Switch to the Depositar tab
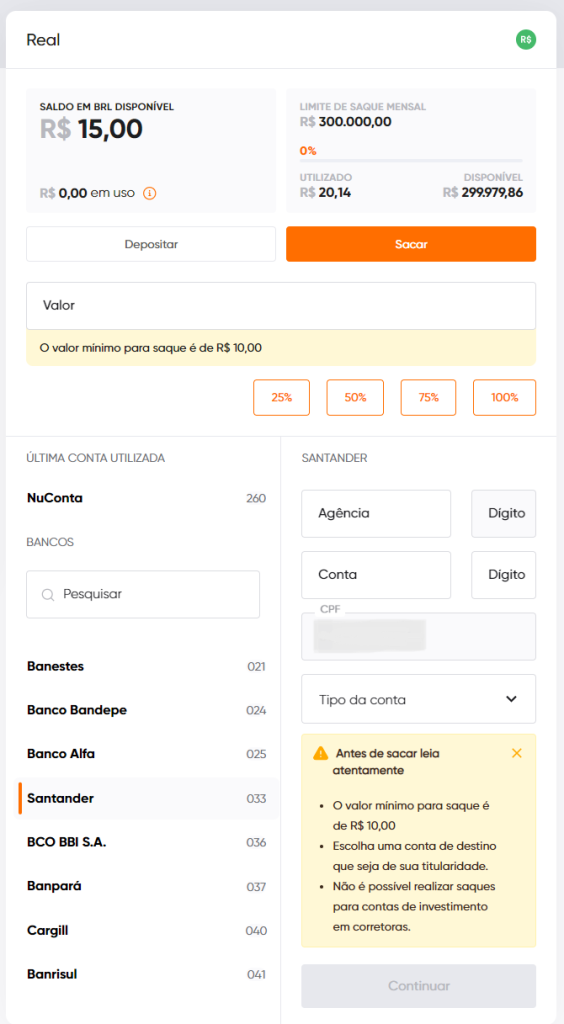564x1024 pixels. (x=151, y=244)
